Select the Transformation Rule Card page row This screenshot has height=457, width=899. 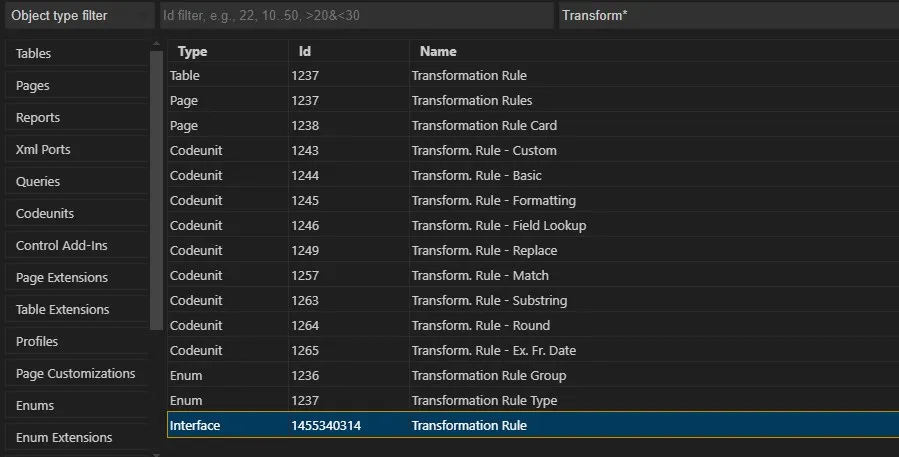533,126
